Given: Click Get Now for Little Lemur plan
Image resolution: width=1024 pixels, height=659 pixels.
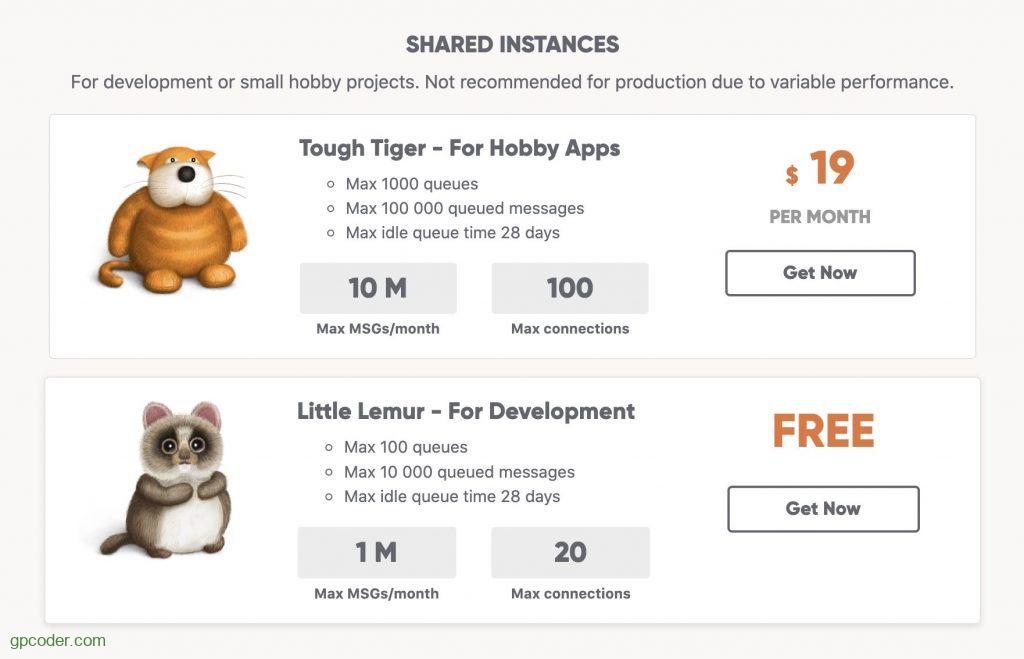Looking at the screenshot, I should [822, 509].
